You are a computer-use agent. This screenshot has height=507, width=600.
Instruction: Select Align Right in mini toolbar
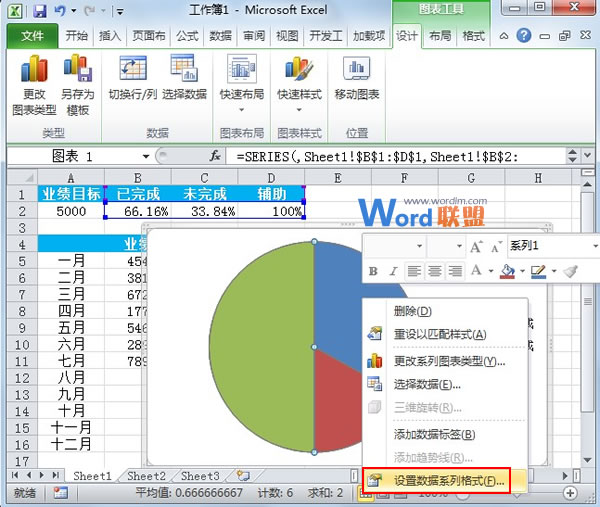pyautogui.click(x=455, y=271)
